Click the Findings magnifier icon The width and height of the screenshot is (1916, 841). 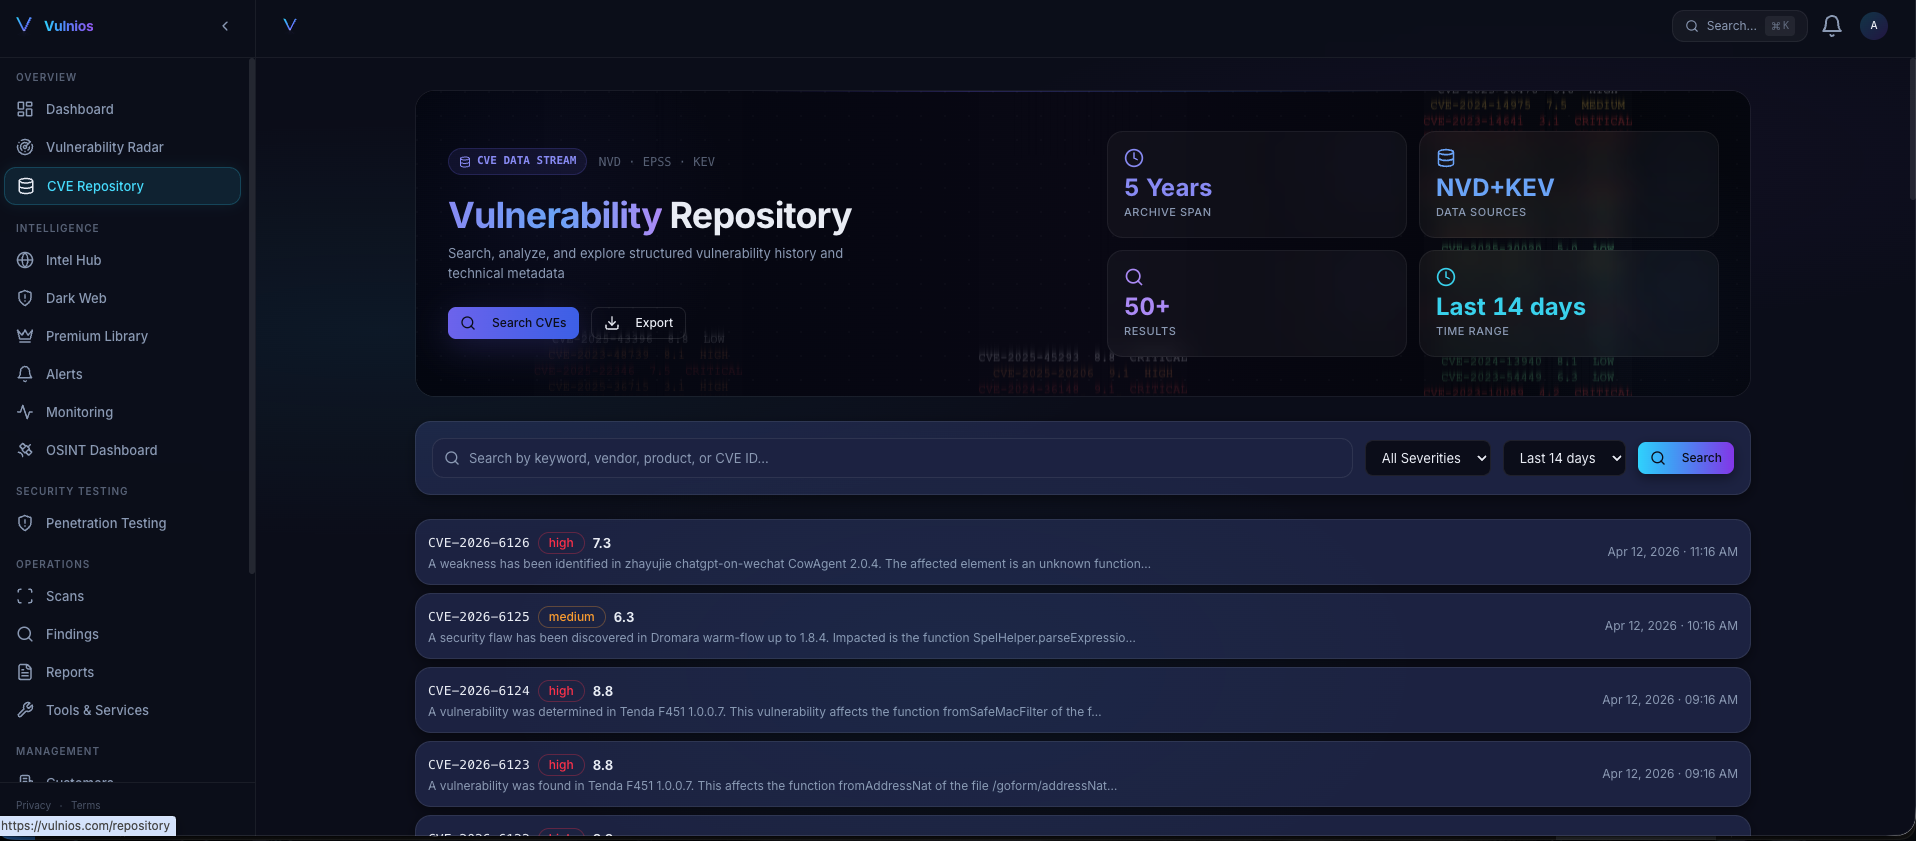click(25, 634)
